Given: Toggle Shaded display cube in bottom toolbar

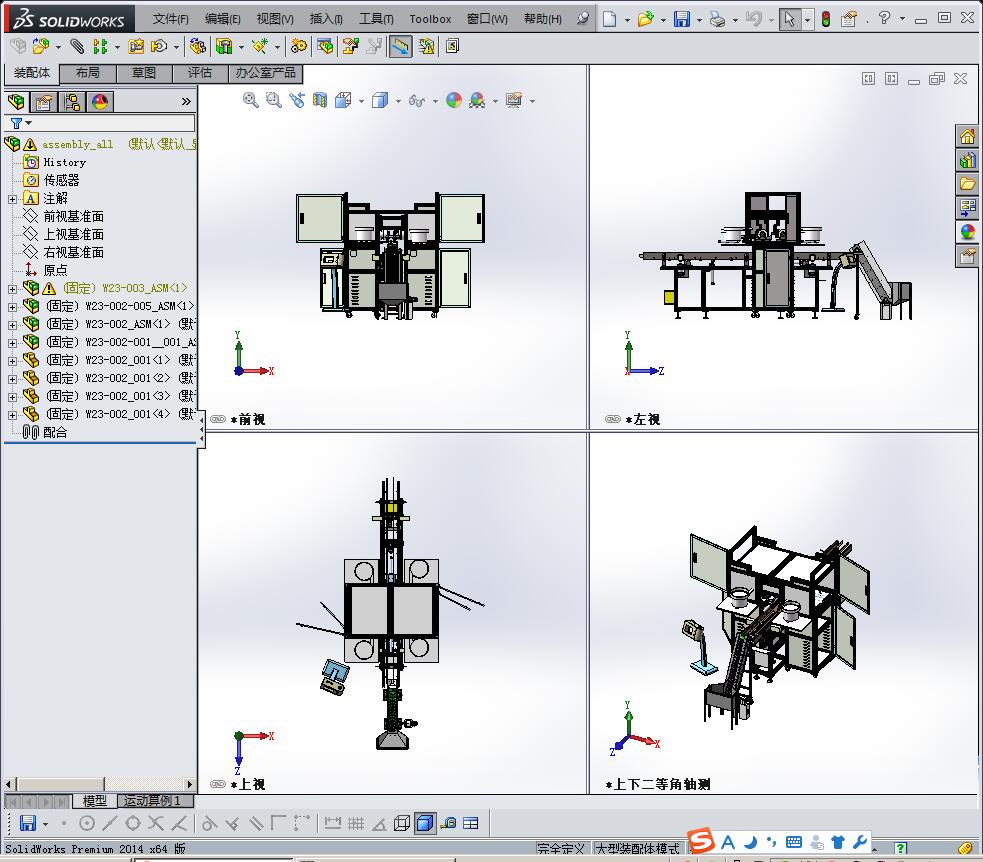Looking at the screenshot, I should (425, 823).
